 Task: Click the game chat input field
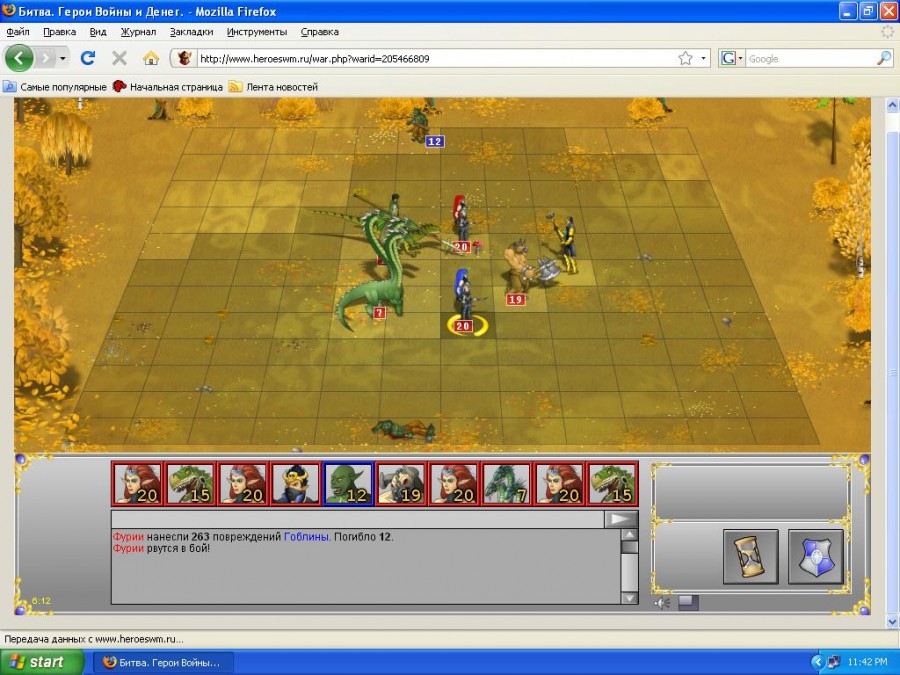pos(358,519)
